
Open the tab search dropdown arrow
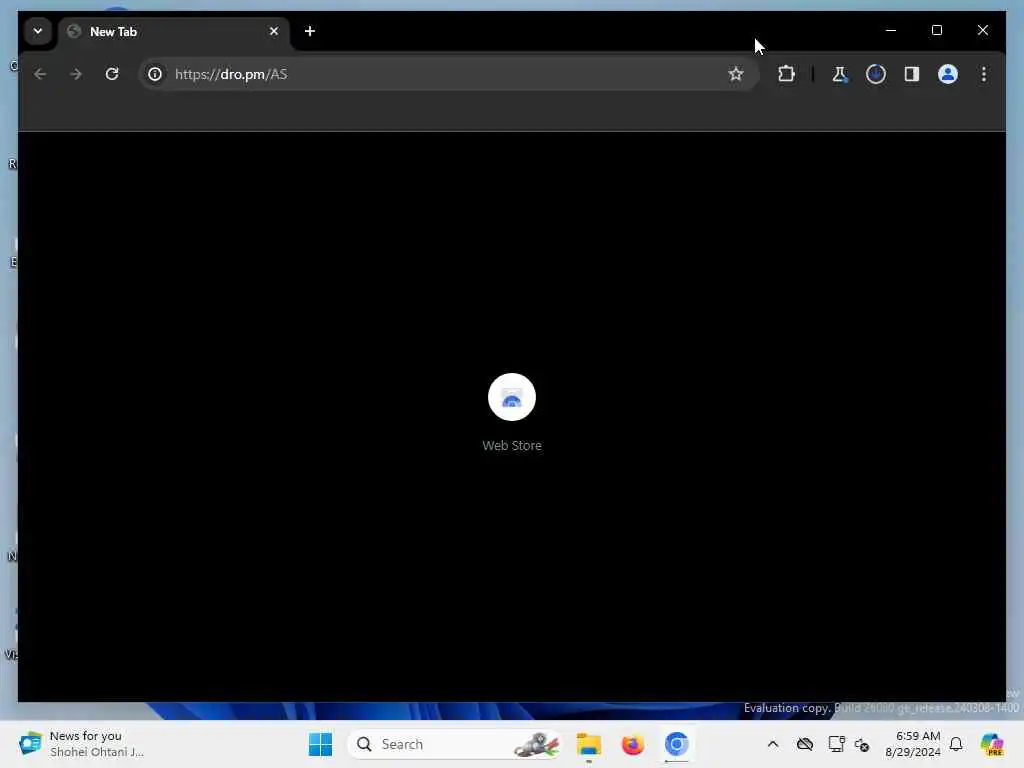coord(38,31)
